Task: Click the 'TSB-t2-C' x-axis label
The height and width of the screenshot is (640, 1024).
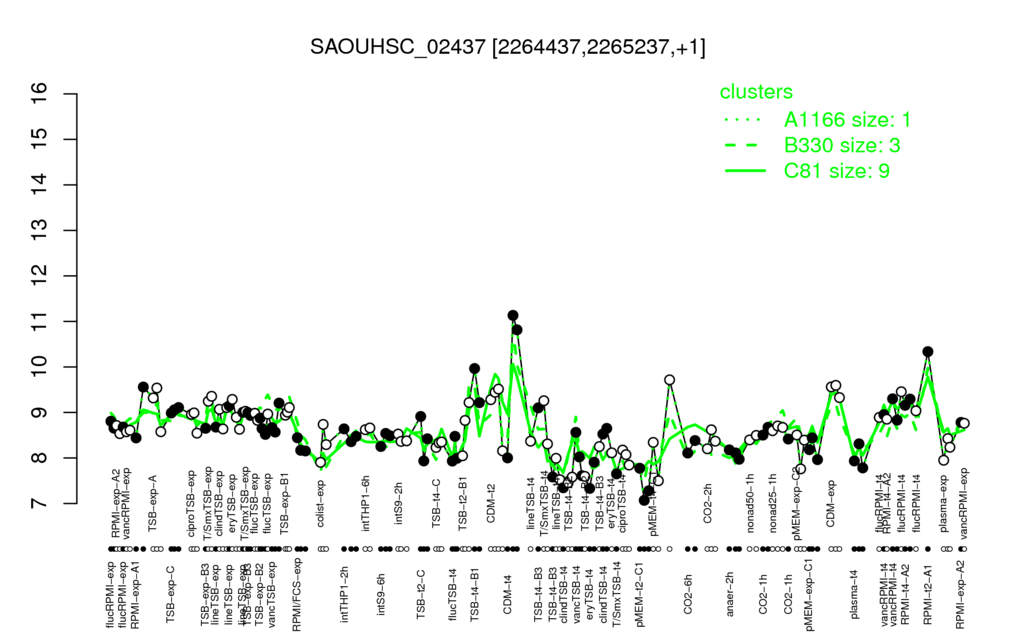Action: click(421, 595)
